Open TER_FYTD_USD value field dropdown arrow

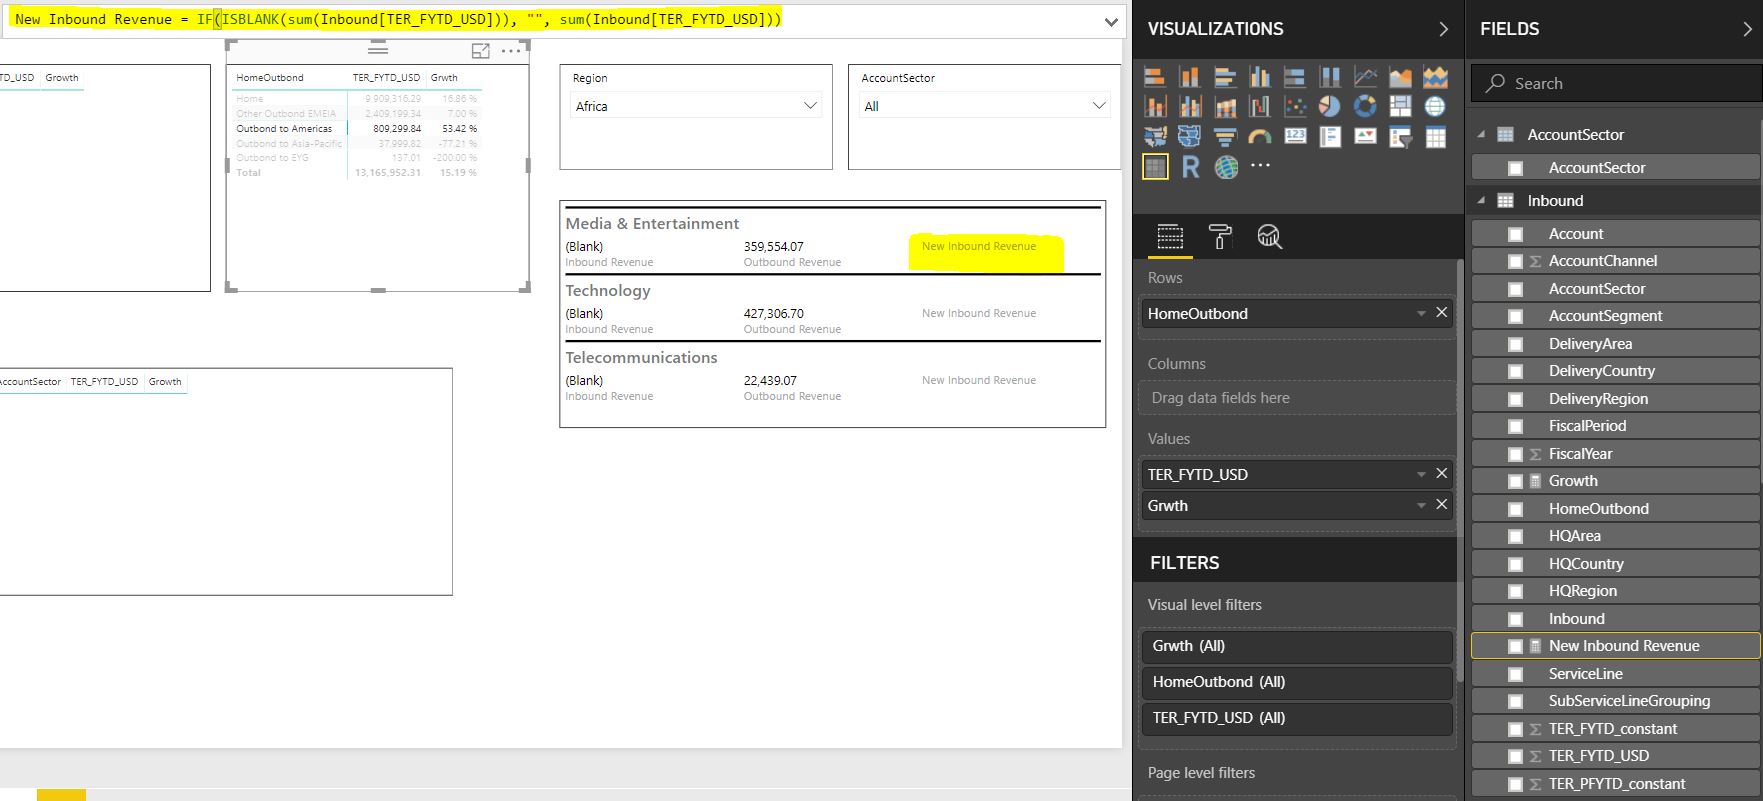click(1421, 475)
